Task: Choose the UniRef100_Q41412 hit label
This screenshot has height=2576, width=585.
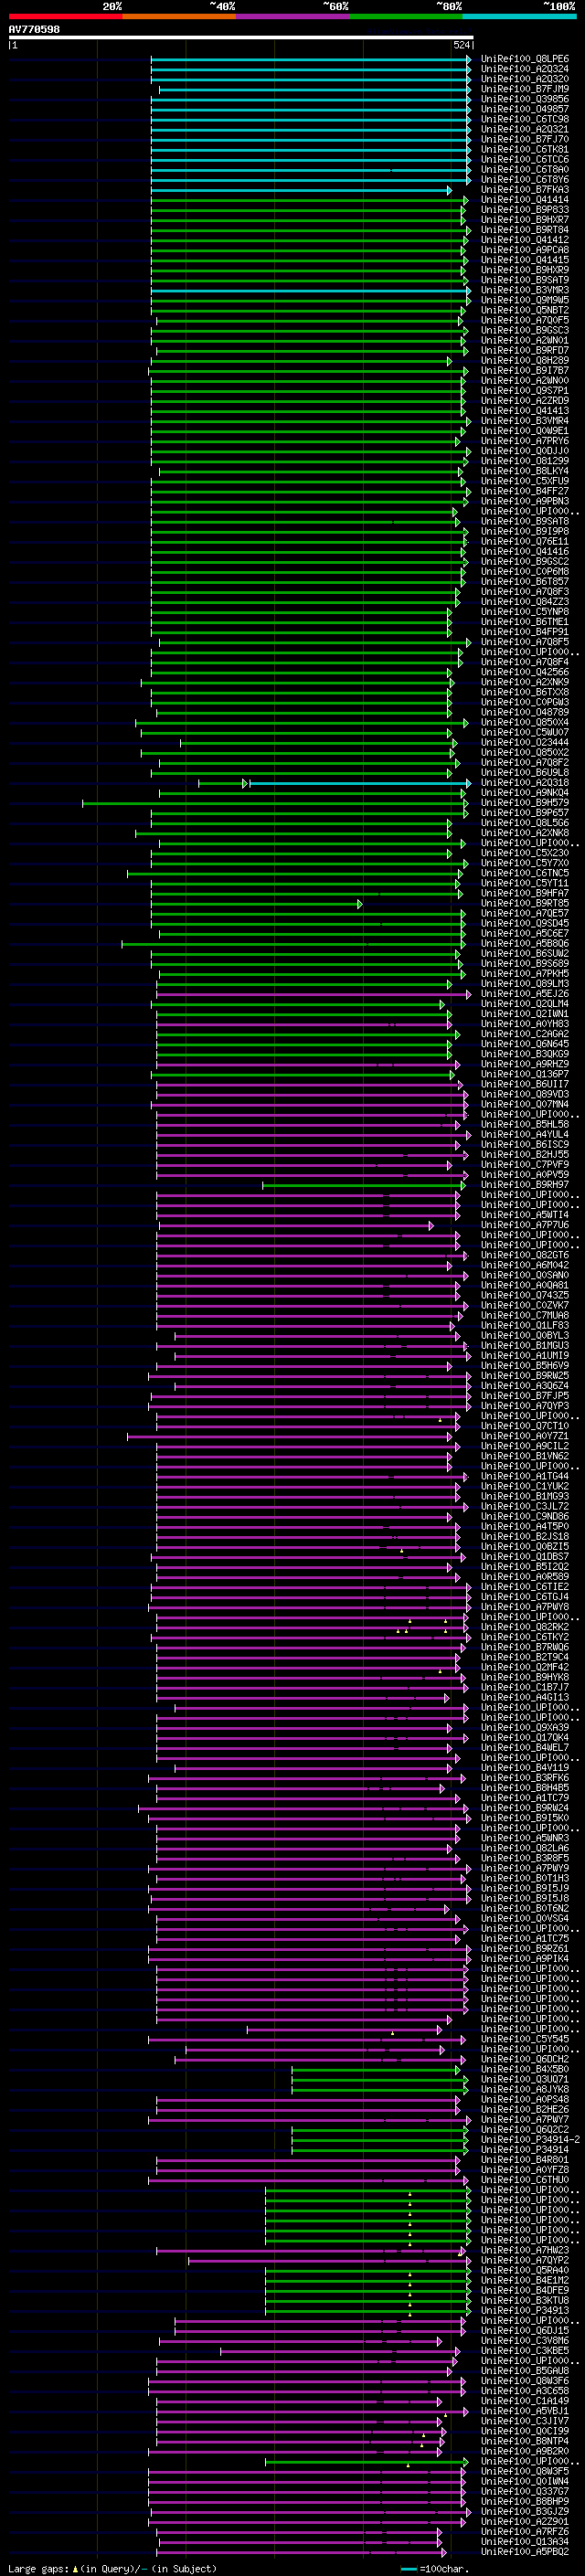Action: click(x=524, y=240)
